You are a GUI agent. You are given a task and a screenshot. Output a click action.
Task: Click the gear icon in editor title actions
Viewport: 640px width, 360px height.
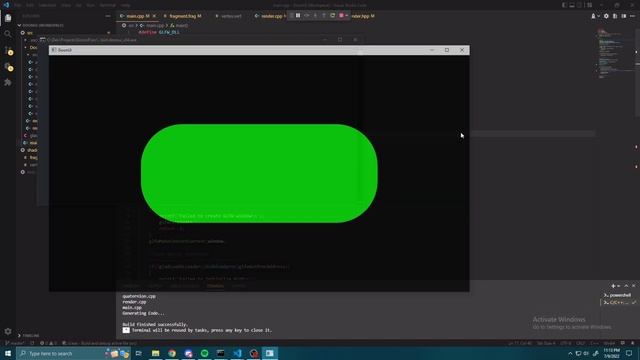[606, 16]
